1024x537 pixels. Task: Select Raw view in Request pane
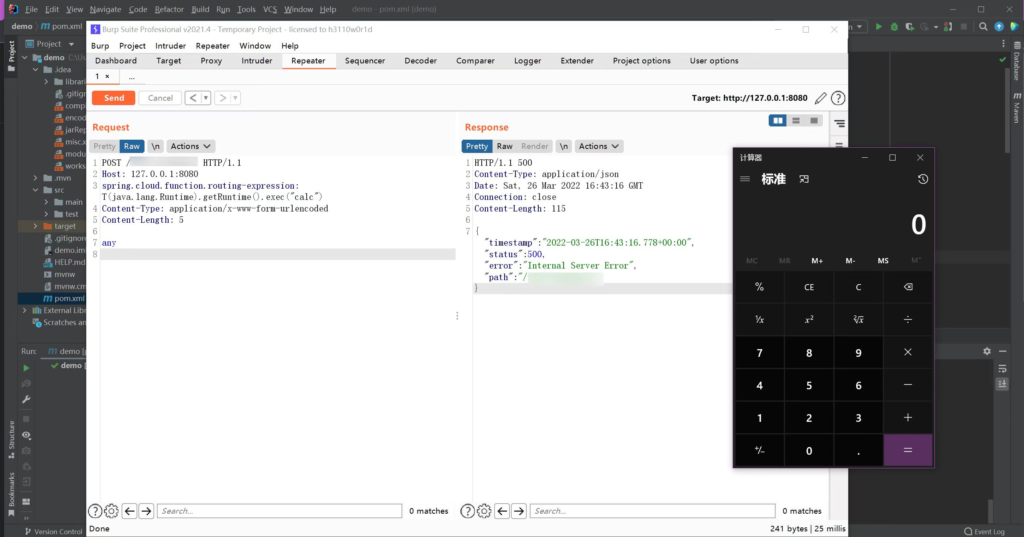[132, 146]
